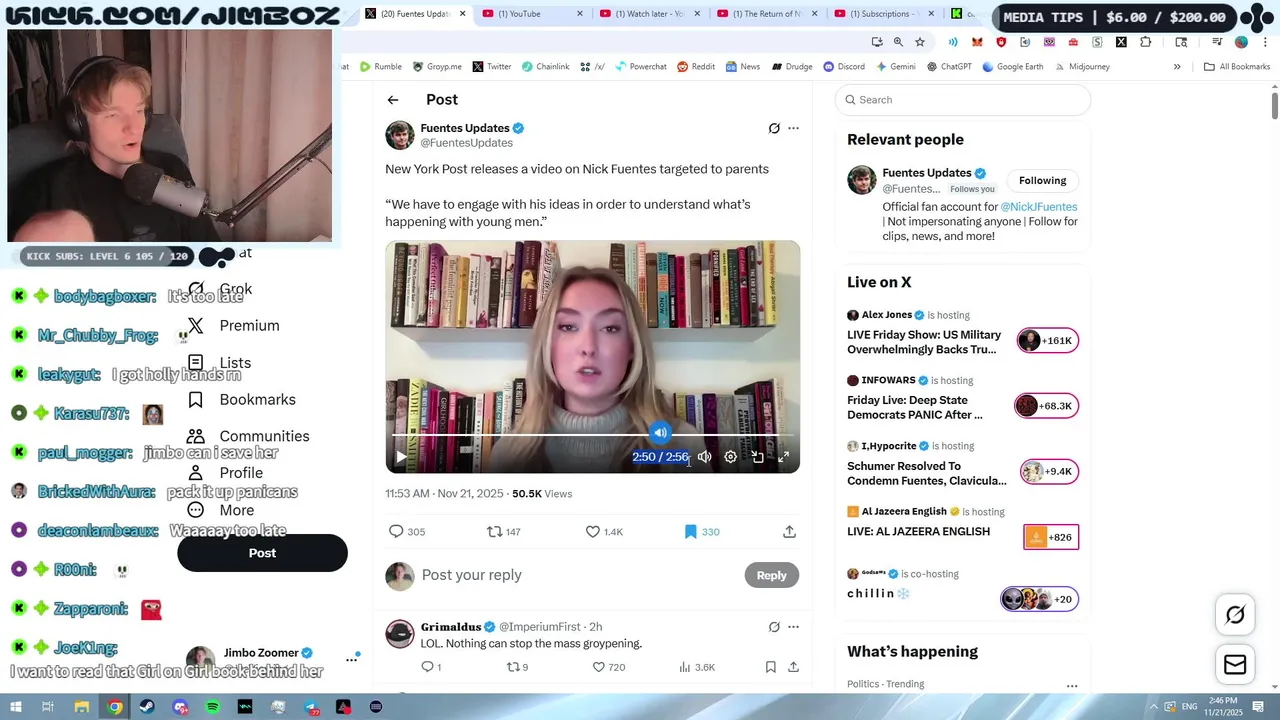This screenshot has height=720, width=1280.
Task: Toggle bookmark on post with 330 bookmarks
Action: coord(701,532)
